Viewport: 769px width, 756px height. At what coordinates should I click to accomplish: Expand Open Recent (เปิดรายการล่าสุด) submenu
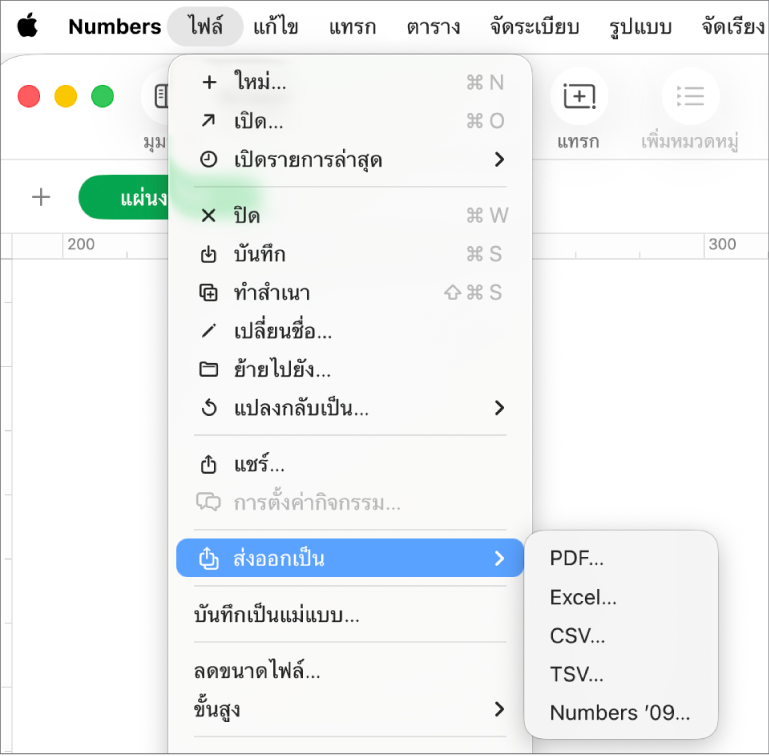pos(350,159)
